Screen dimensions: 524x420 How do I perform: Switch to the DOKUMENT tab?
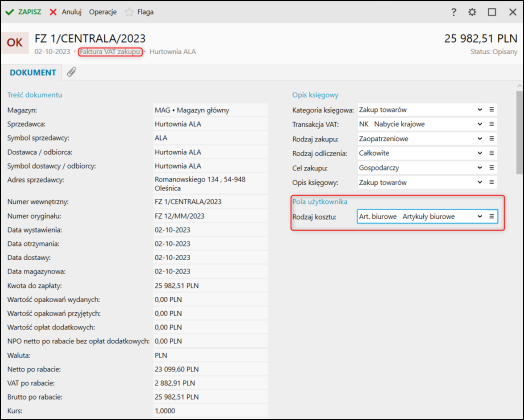pos(32,73)
